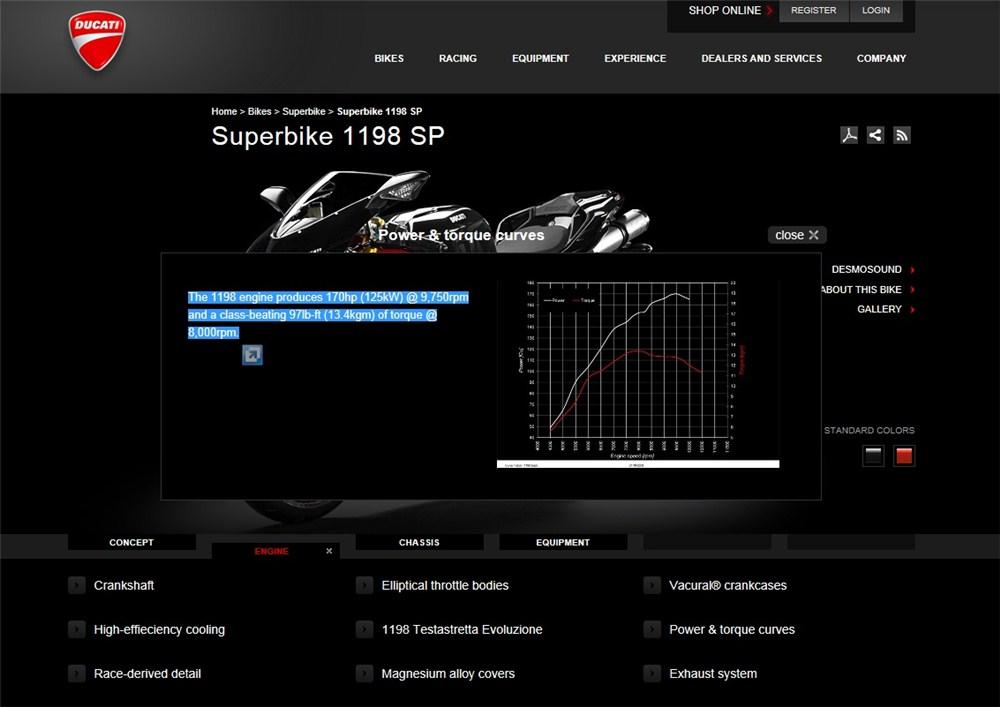Select the red standard color swatch
The width and height of the screenshot is (1000, 707).
pyautogui.click(x=904, y=456)
